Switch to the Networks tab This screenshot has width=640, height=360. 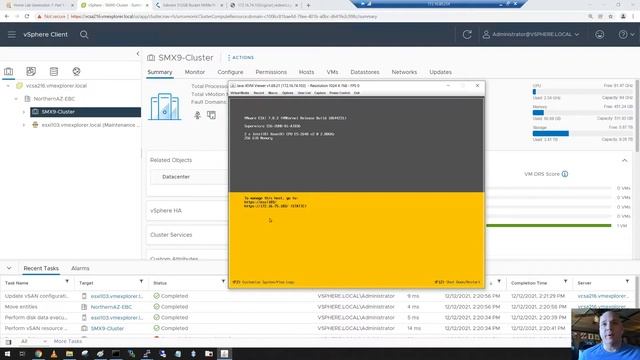coord(404,72)
